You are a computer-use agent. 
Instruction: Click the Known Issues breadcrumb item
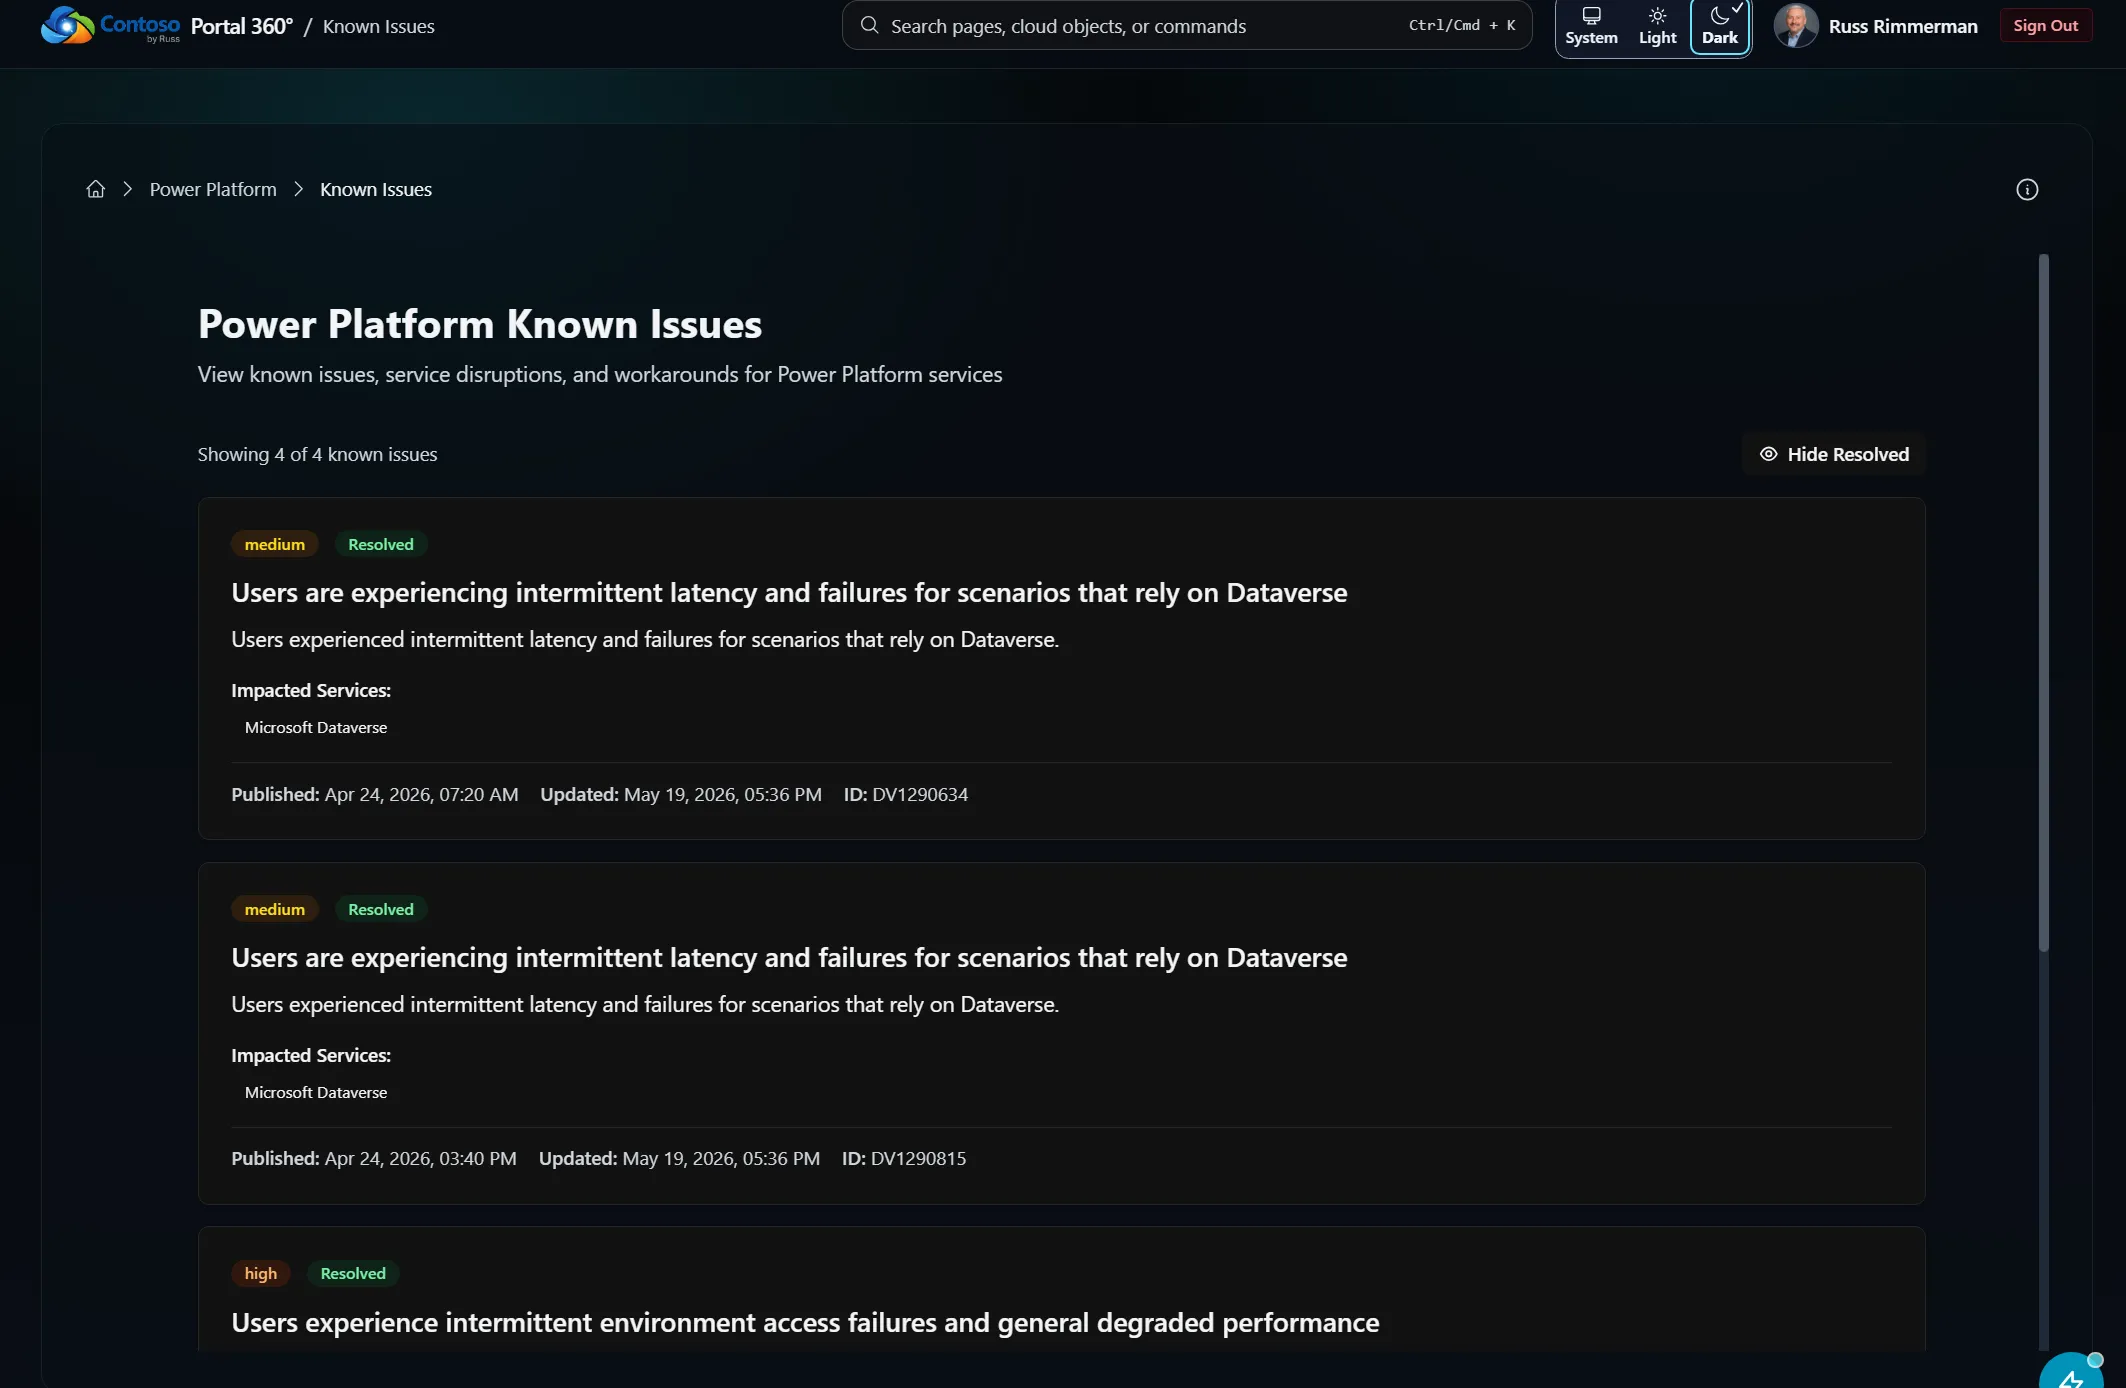(376, 189)
